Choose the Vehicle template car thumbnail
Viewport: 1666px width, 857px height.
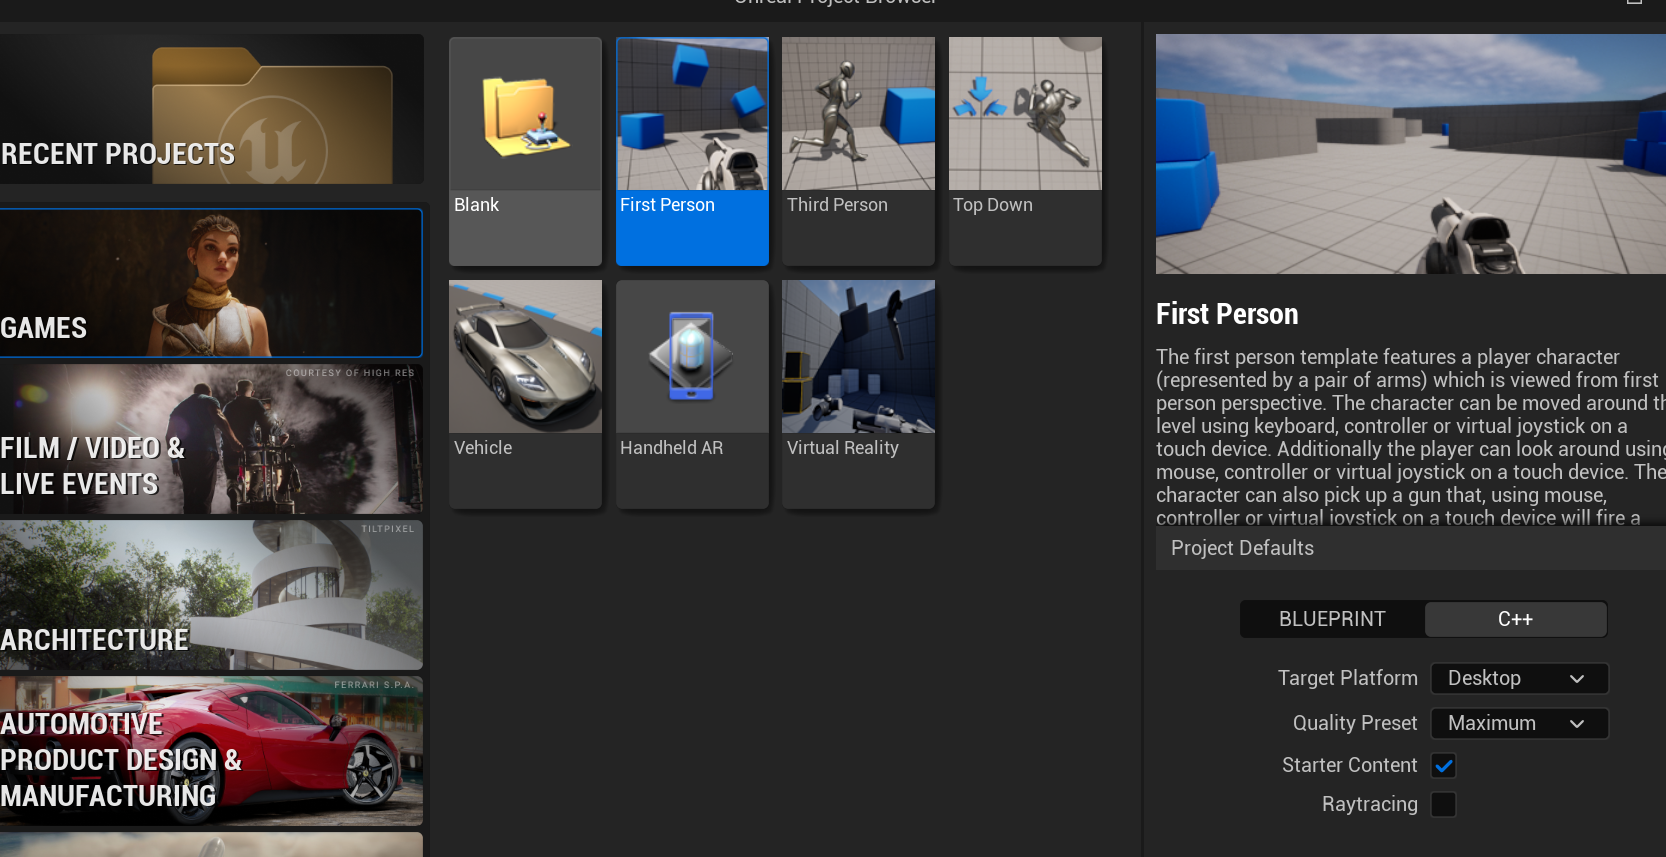click(x=525, y=357)
